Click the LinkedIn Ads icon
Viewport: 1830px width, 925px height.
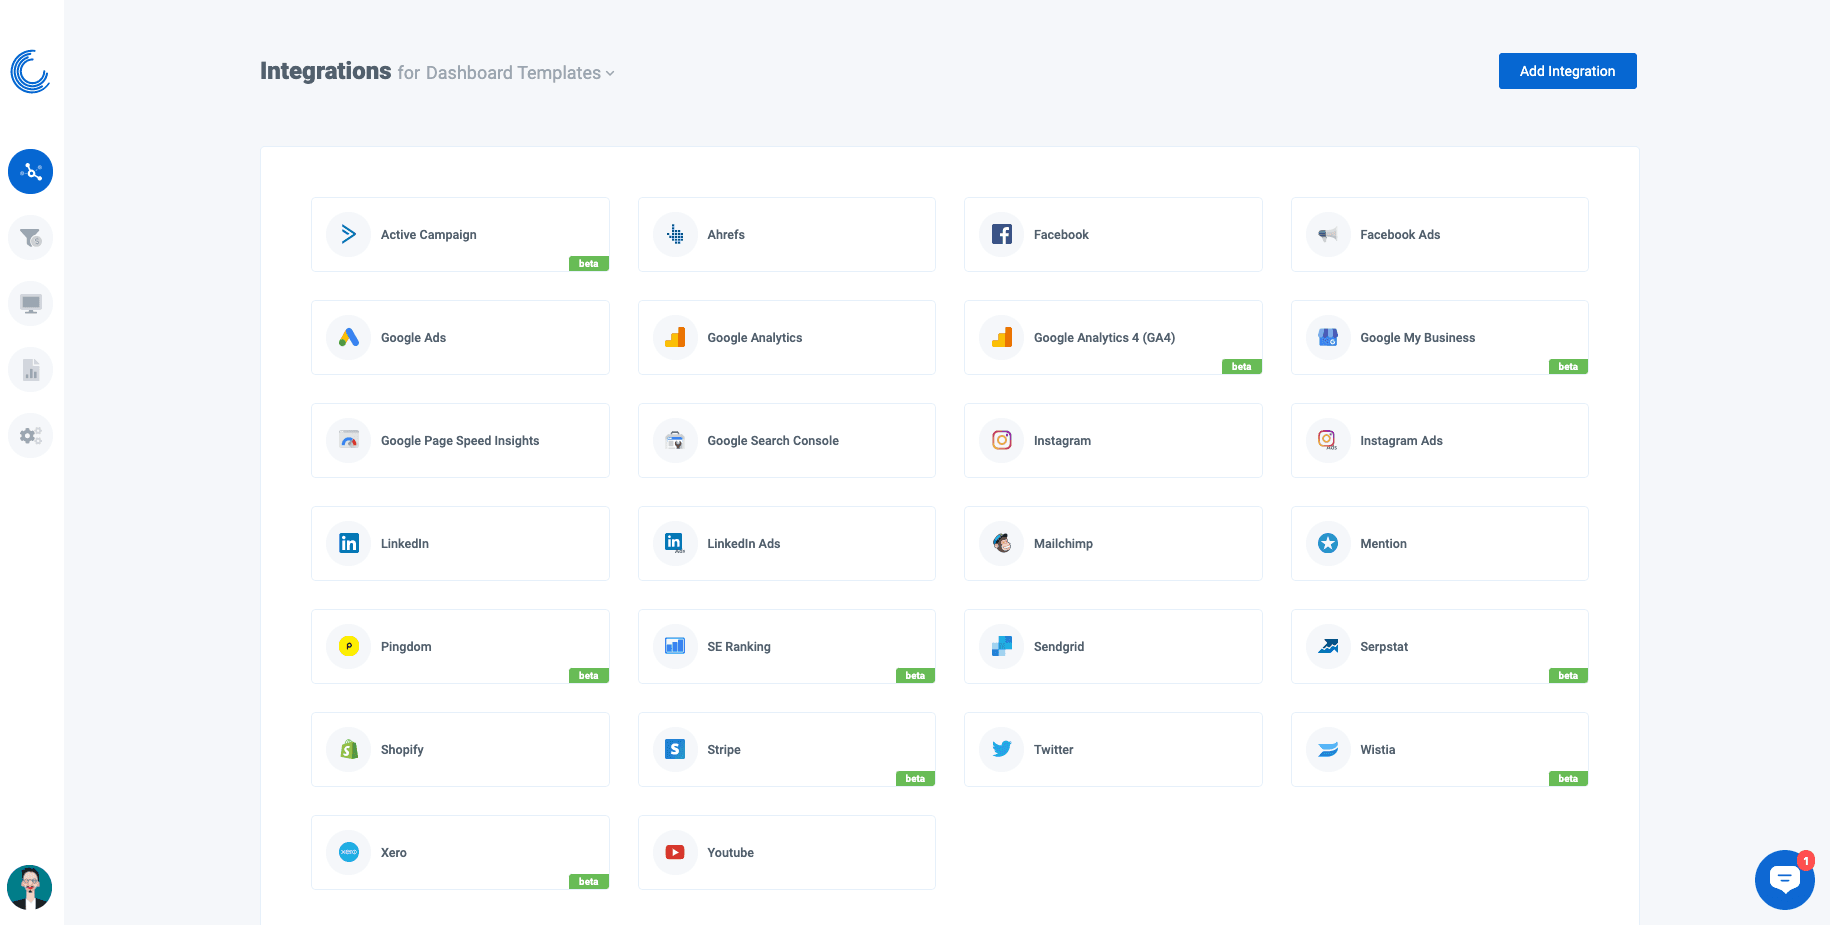tap(675, 543)
